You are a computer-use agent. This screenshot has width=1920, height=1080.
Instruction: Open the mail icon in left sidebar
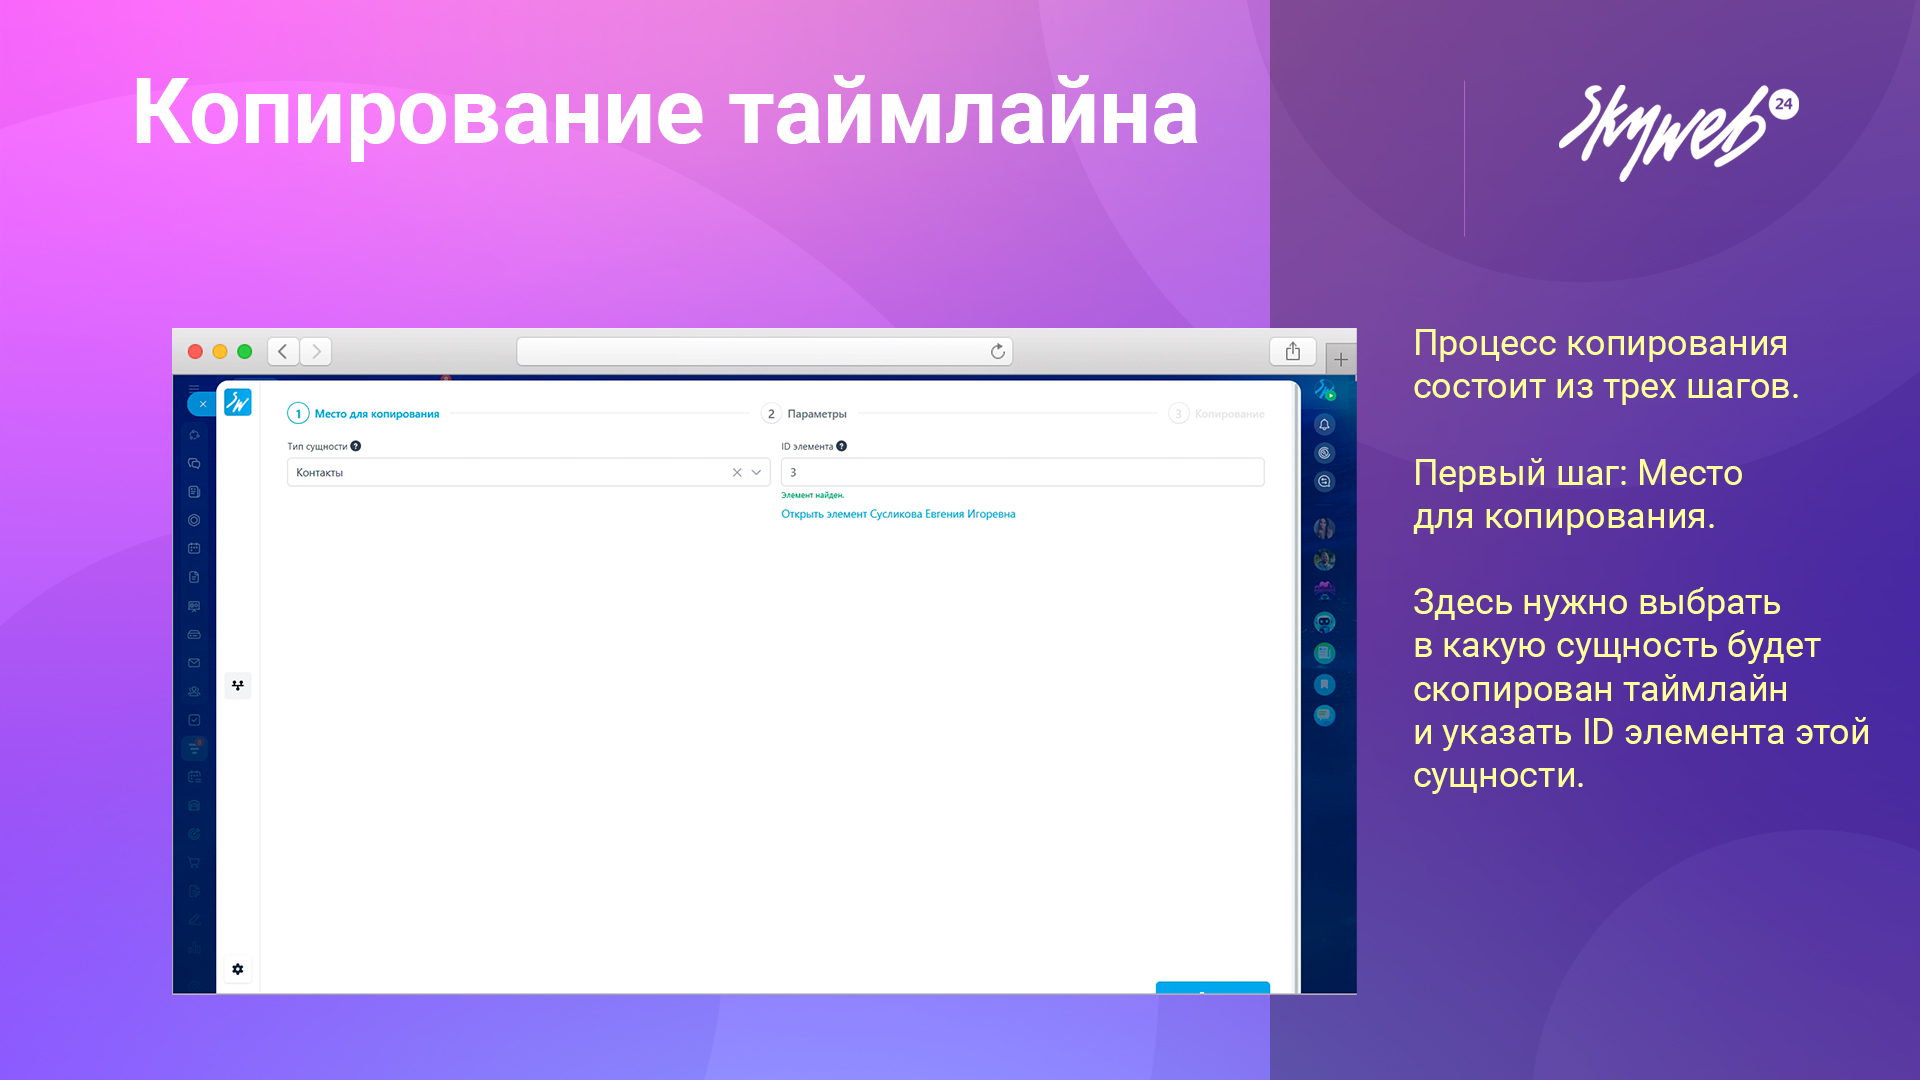pos(194,663)
